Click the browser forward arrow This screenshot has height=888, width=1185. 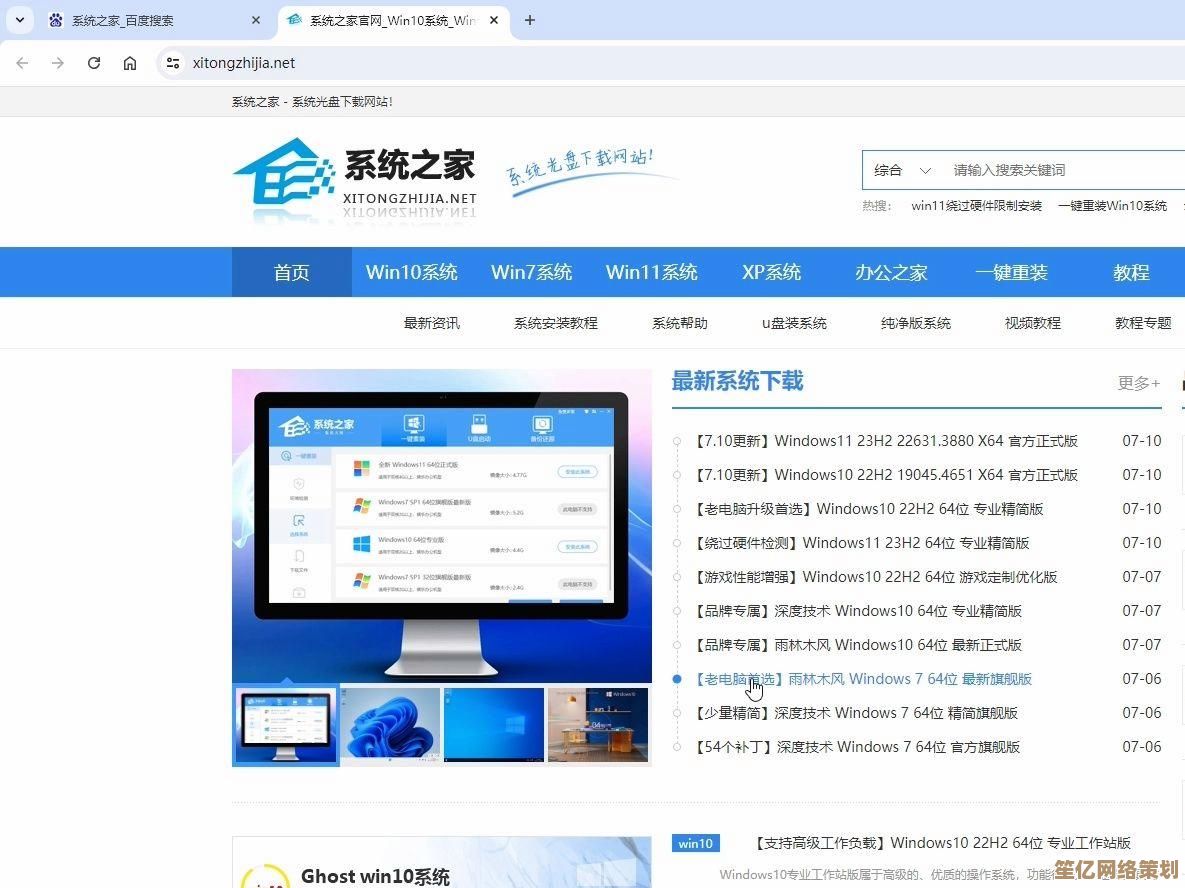(57, 63)
